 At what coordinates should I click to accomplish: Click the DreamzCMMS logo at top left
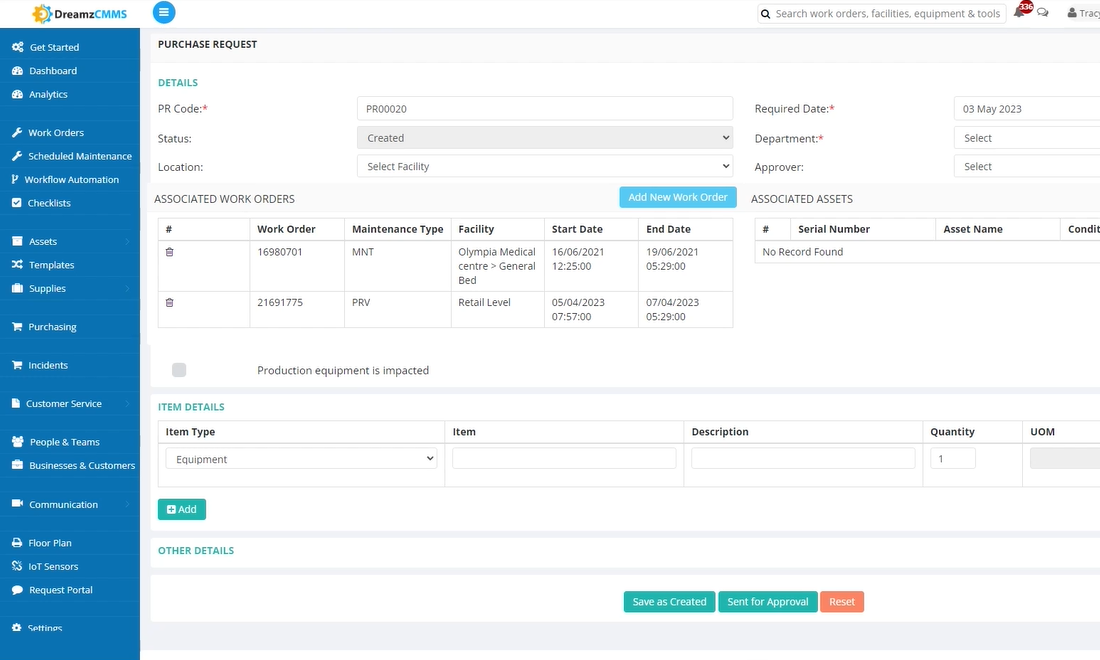pos(76,13)
